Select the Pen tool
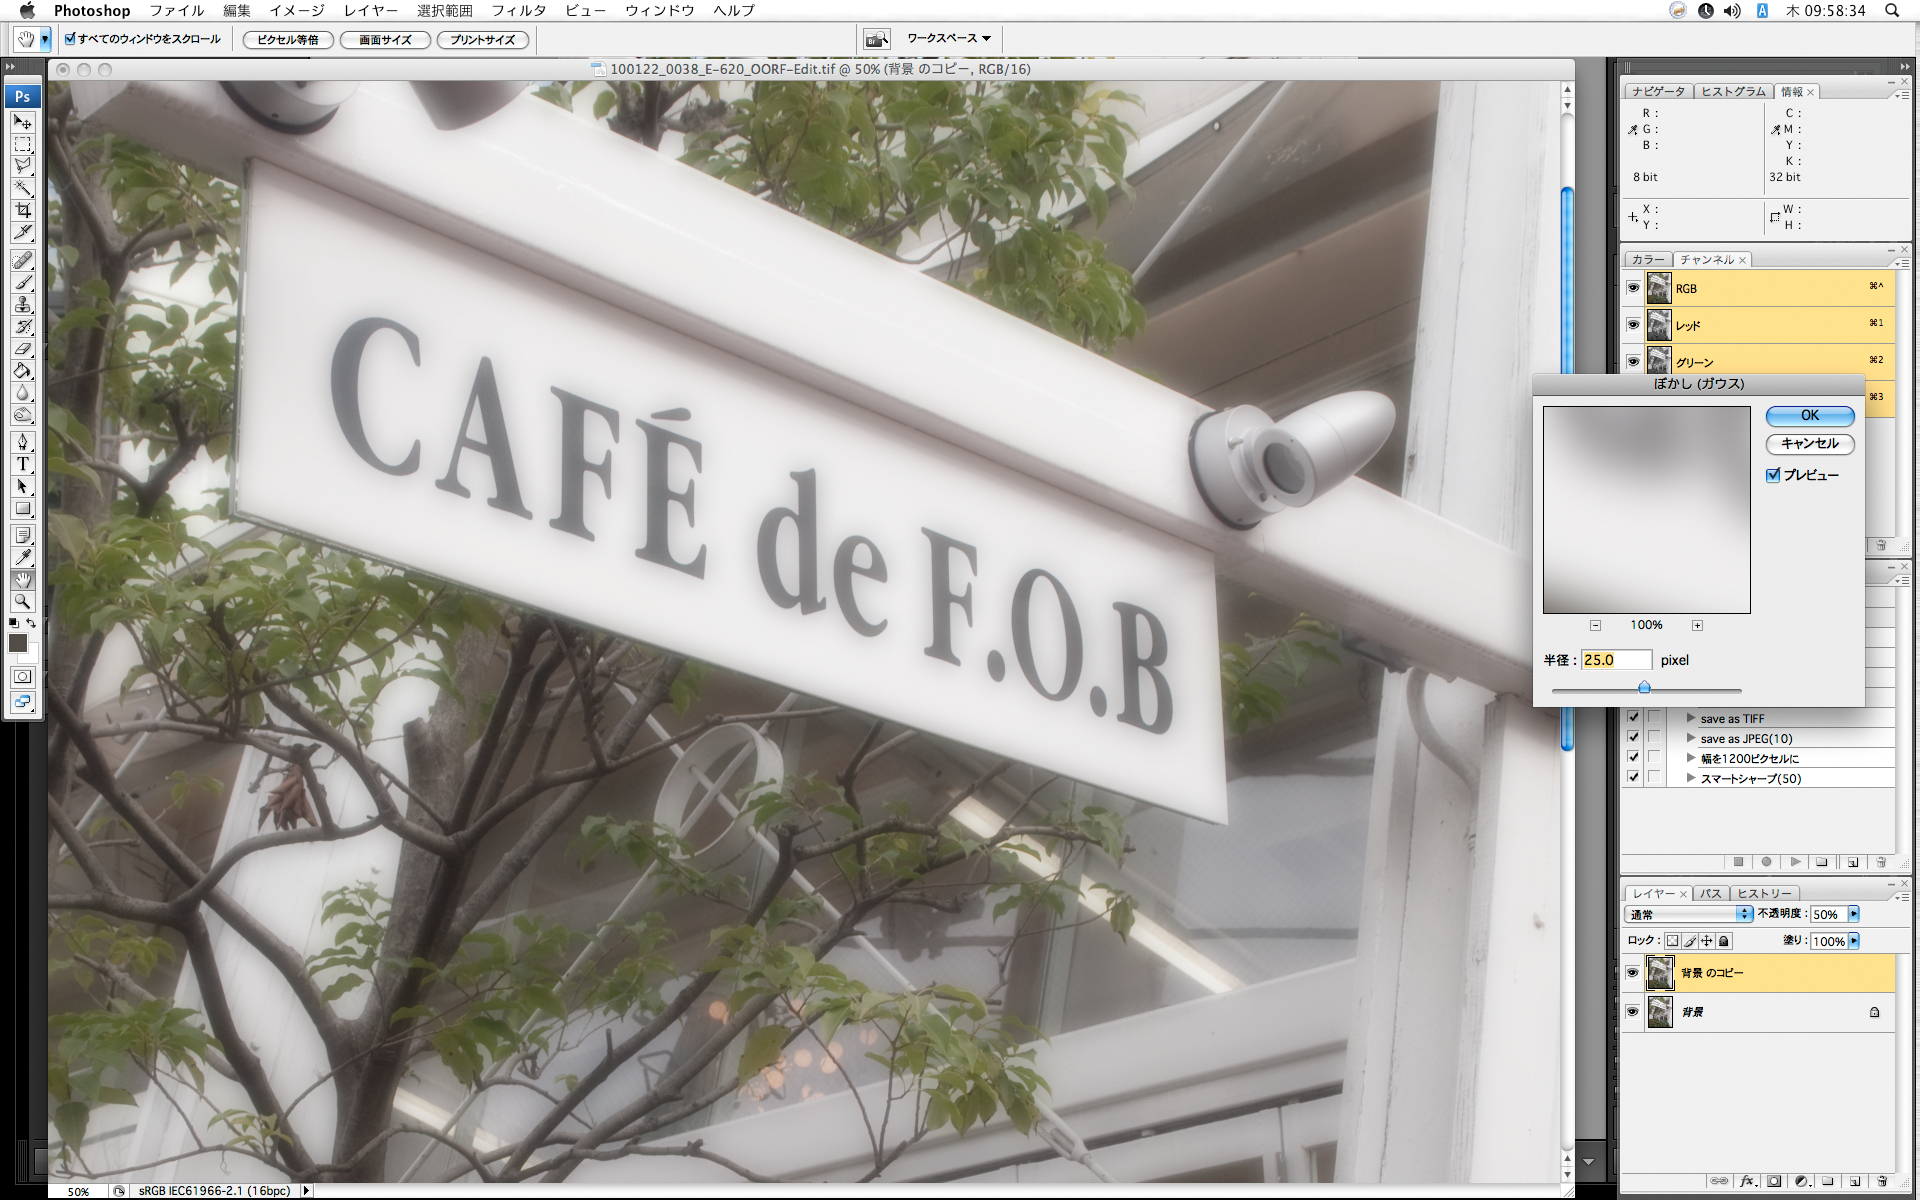 point(23,442)
